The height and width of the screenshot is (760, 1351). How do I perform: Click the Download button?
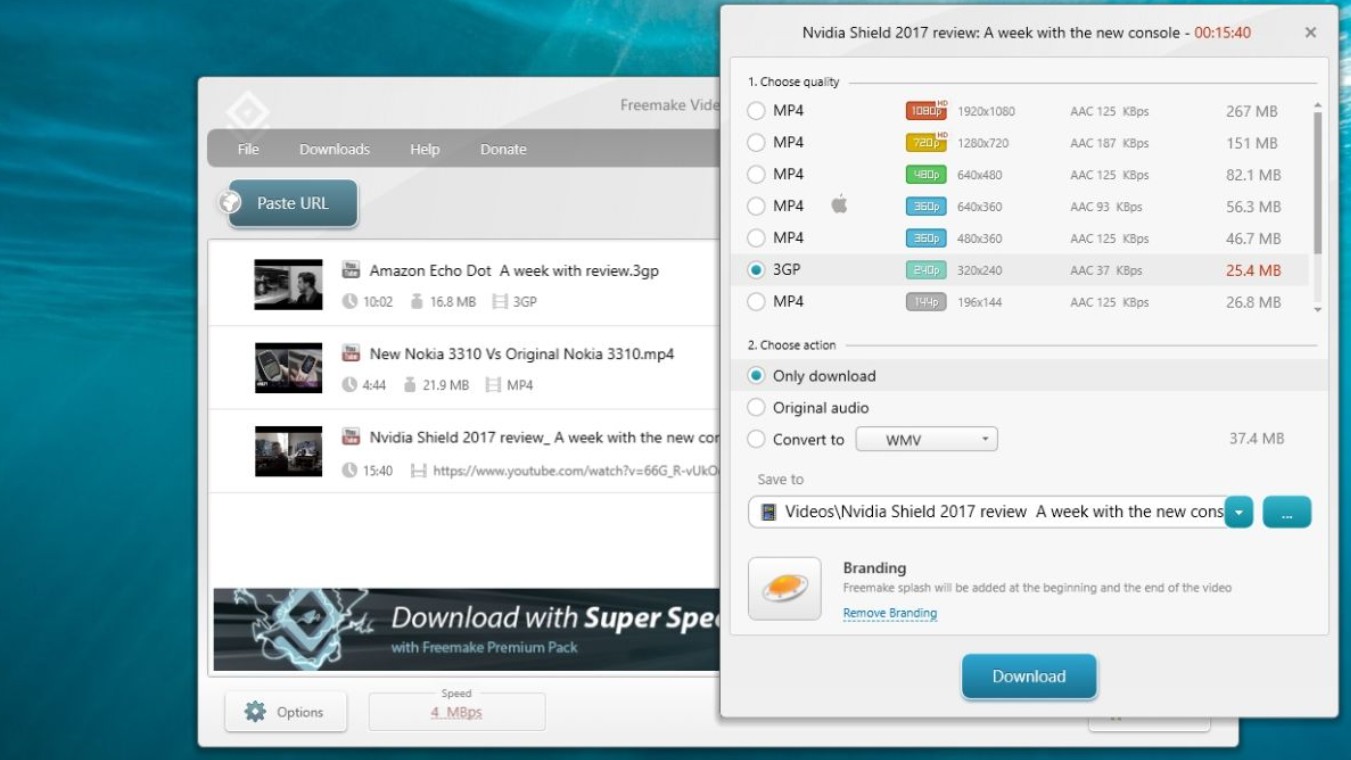pos(1029,677)
